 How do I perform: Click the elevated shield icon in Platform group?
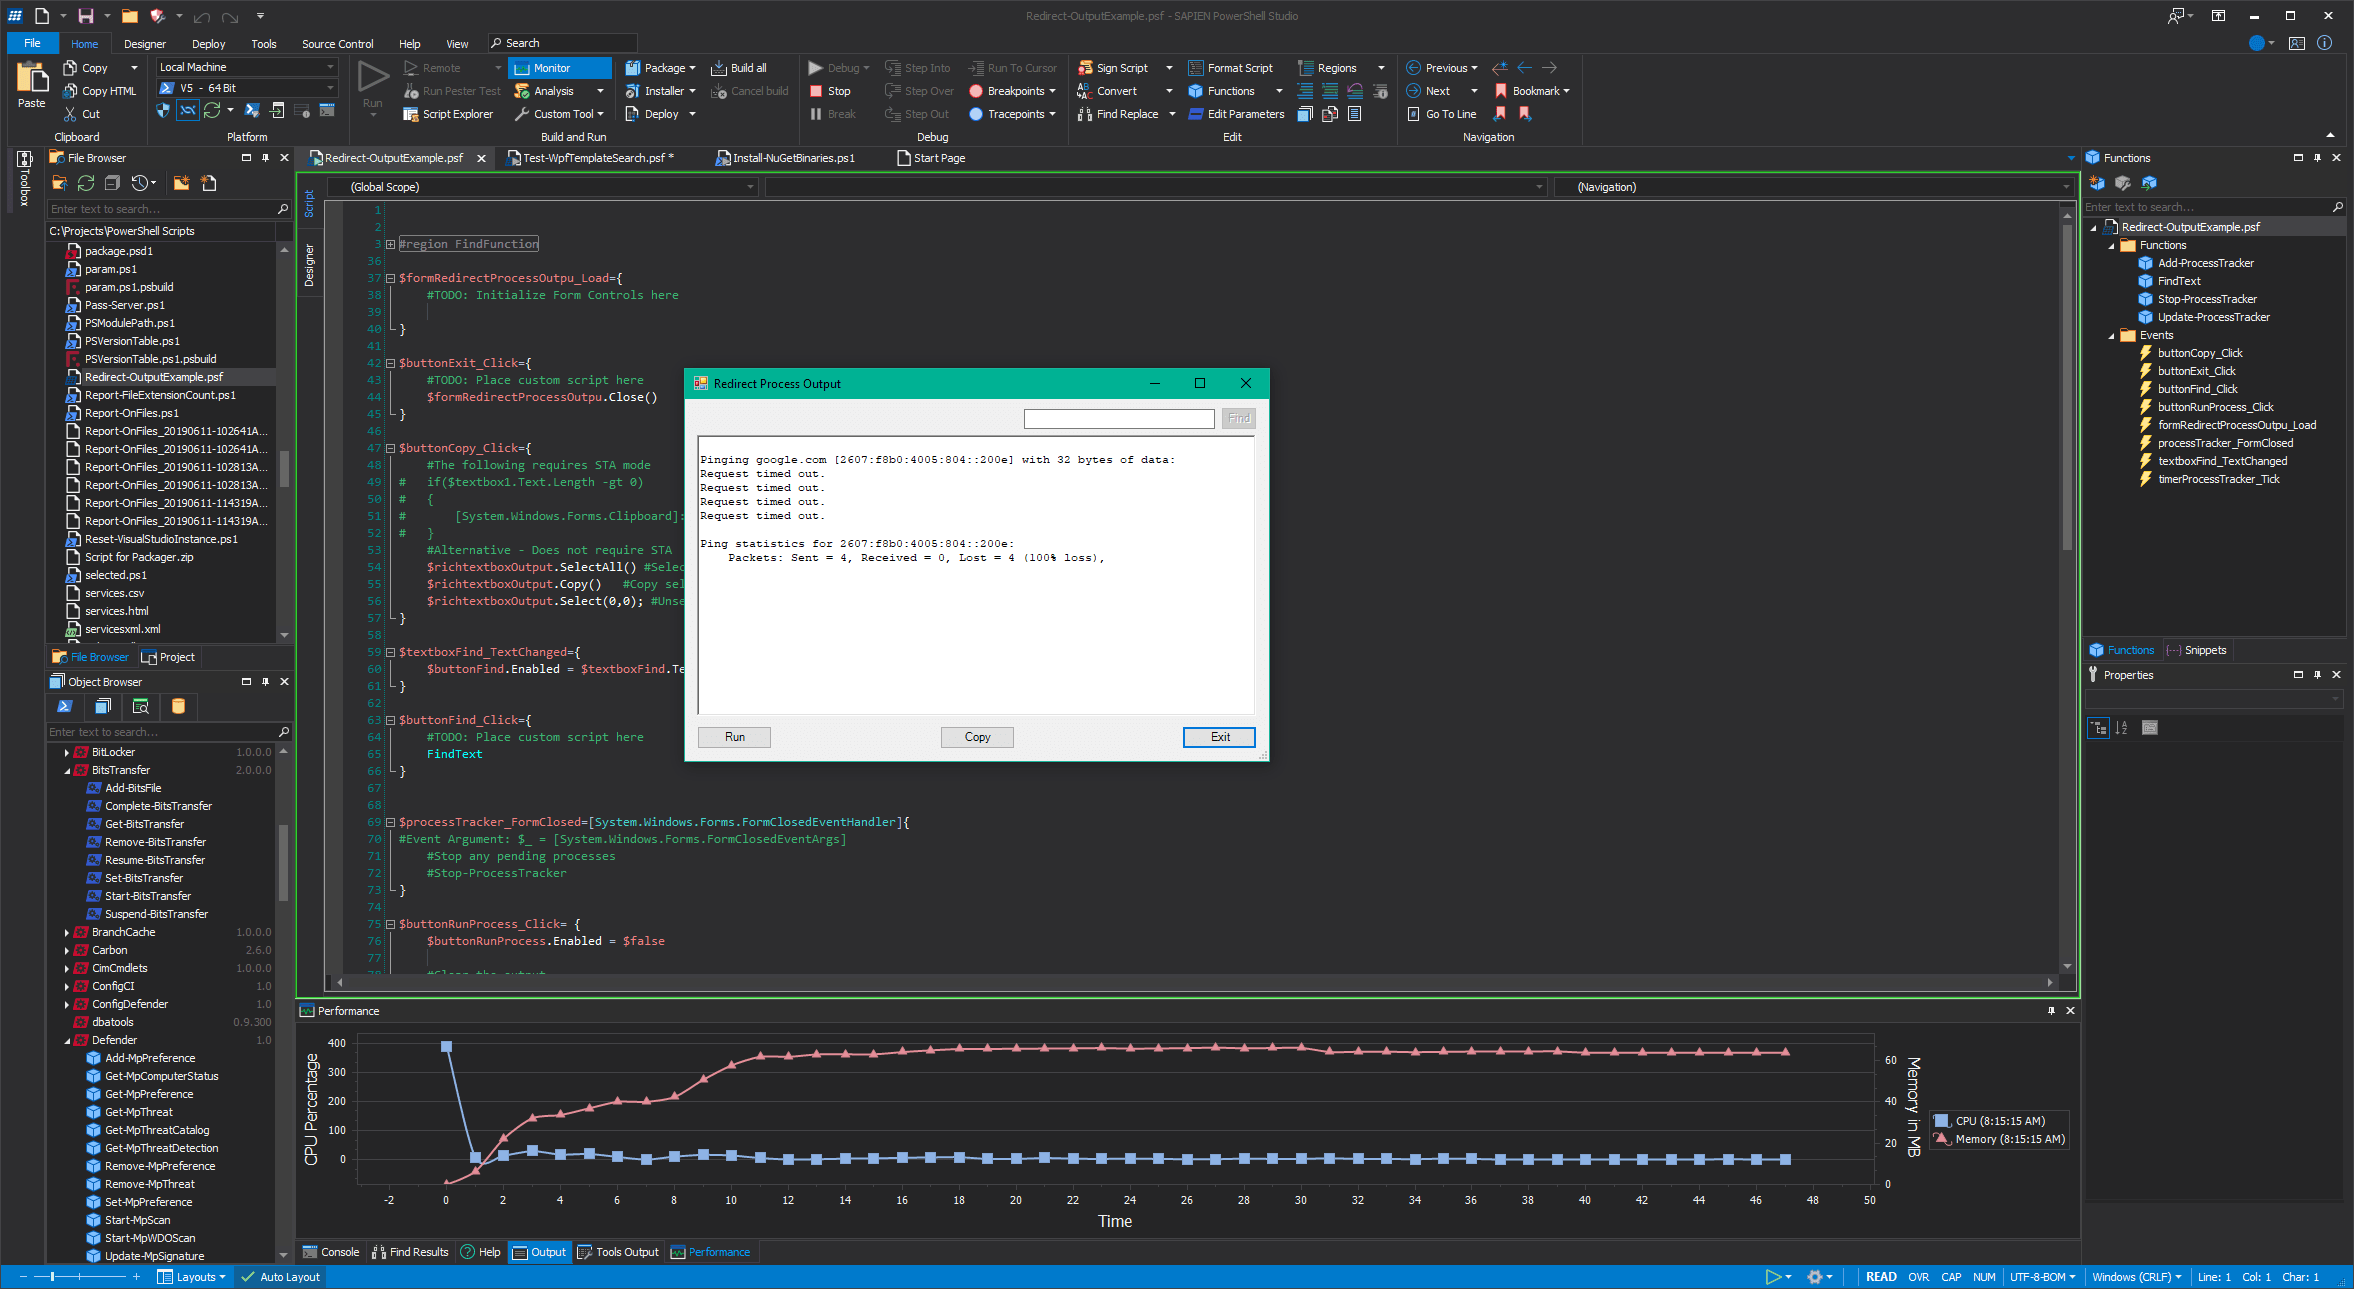pyautogui.click(x=163, y=111)
